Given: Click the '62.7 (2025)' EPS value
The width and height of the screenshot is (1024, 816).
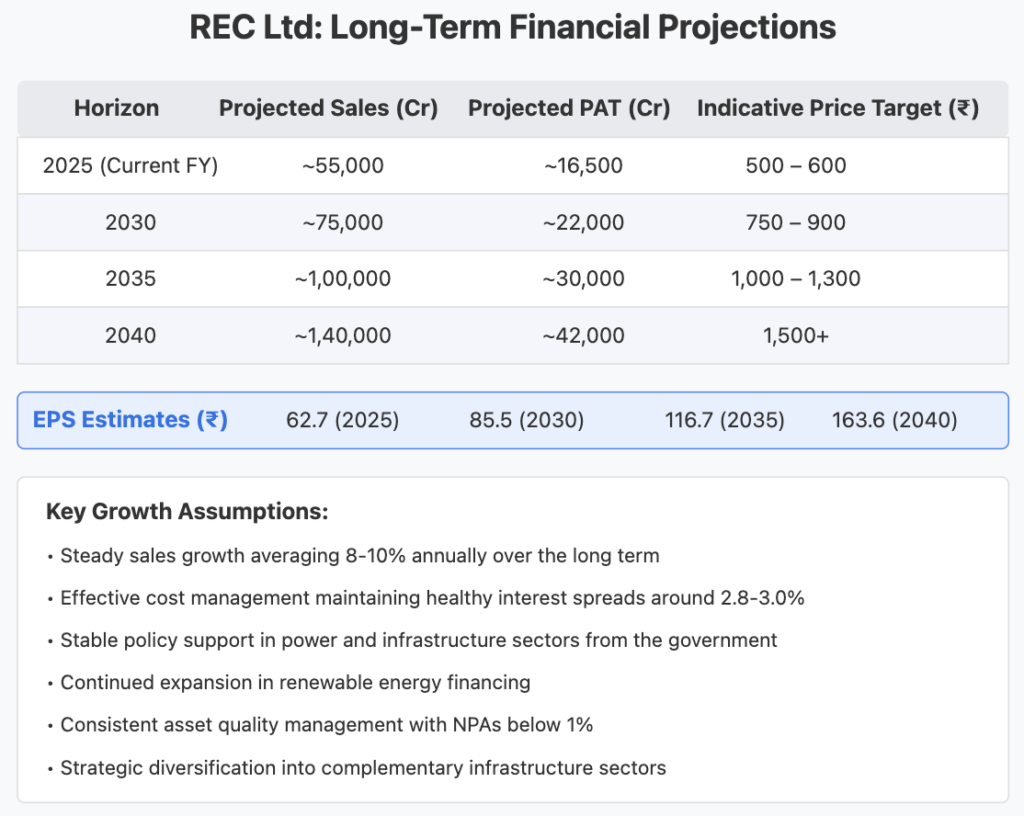Looking at the screenshot, I should [x=343, y=420].
